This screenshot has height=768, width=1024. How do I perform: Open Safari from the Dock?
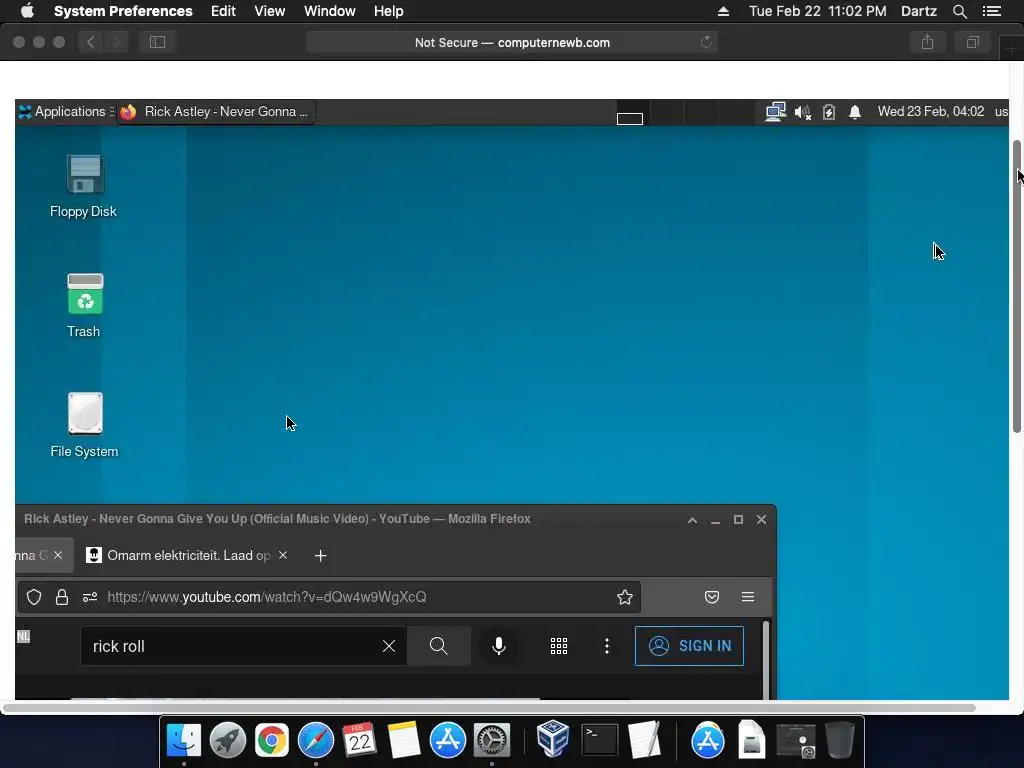pyautogui.click(x=315, y=740)
